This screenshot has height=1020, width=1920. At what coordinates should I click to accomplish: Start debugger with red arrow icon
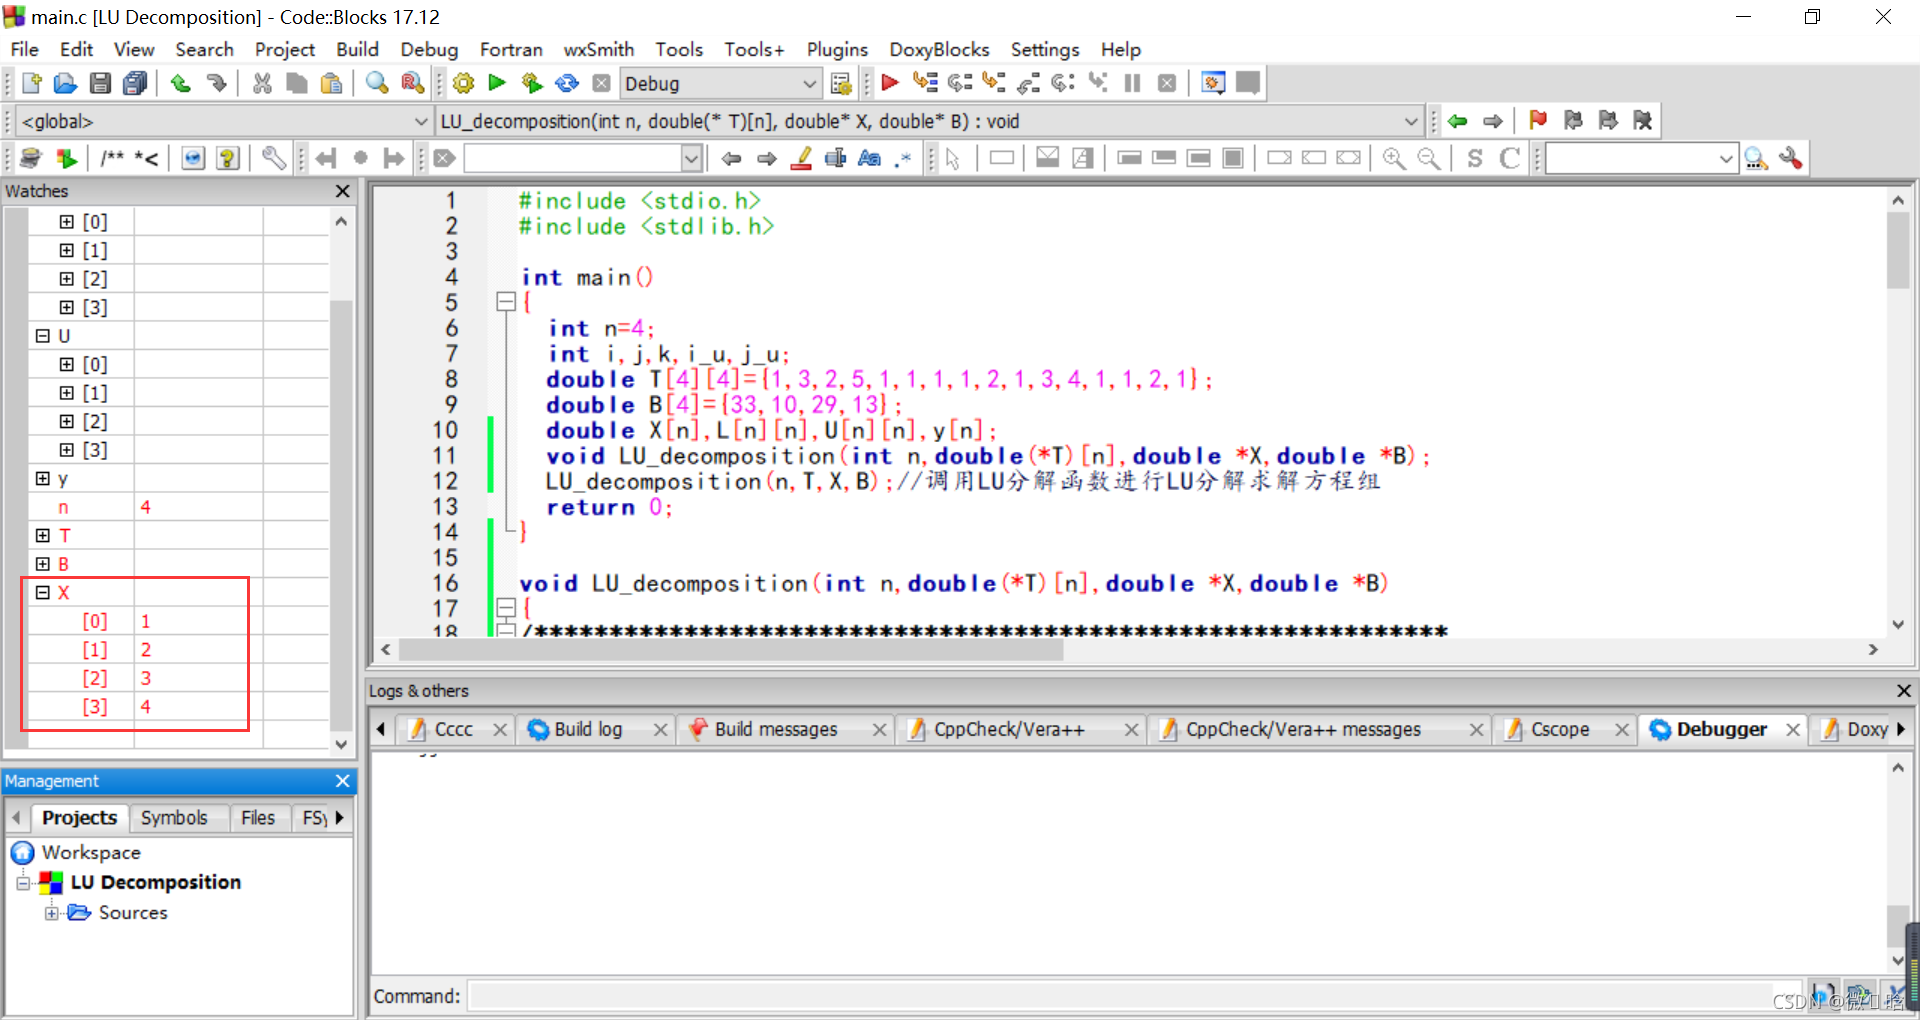(889, 83)
